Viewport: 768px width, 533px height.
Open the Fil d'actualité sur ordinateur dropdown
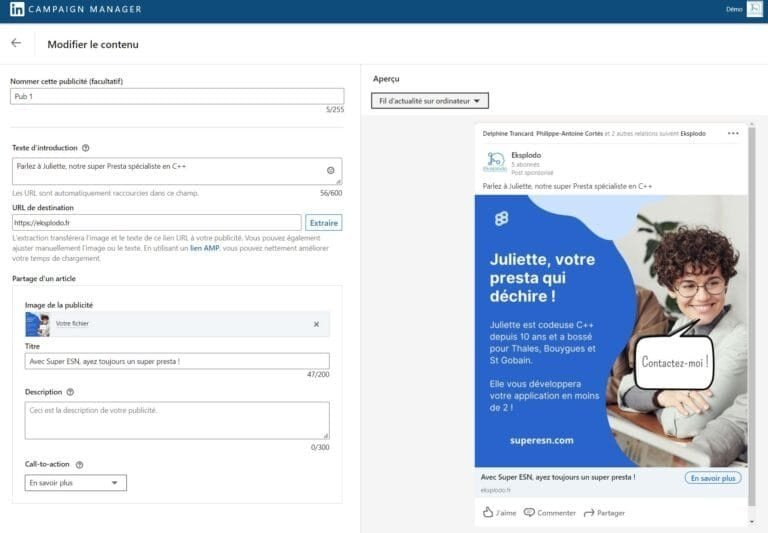(x=430, y=101)
